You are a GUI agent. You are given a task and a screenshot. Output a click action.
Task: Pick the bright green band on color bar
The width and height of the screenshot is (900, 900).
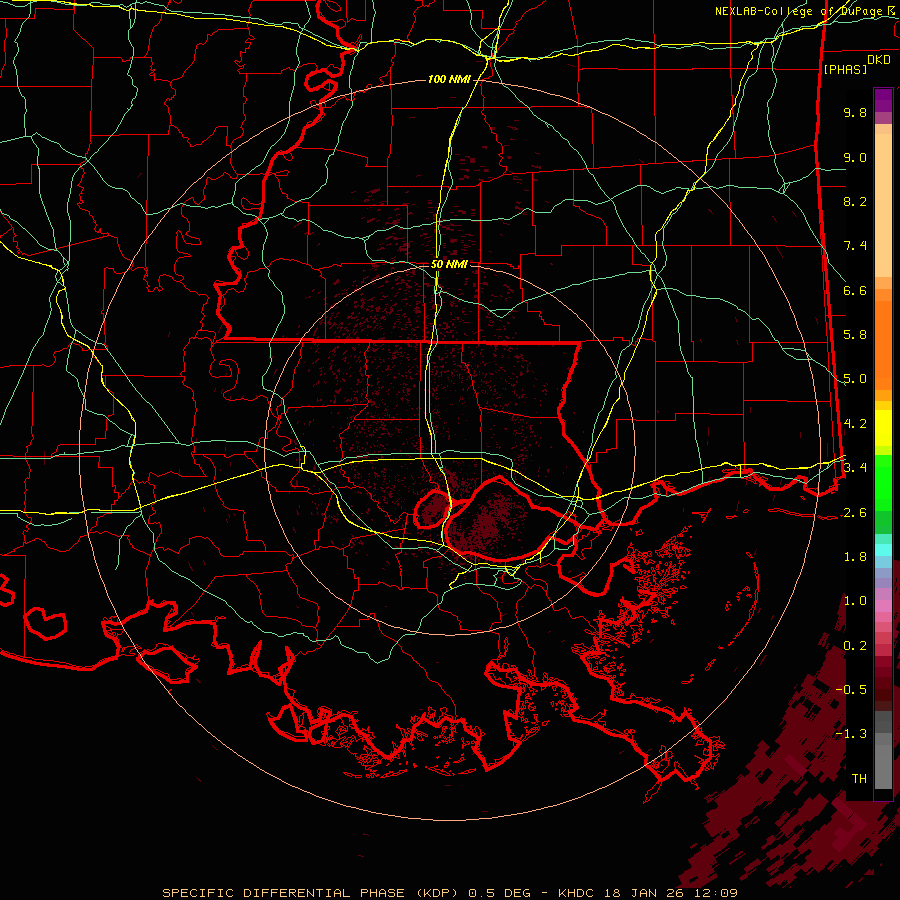click(883, 483)
